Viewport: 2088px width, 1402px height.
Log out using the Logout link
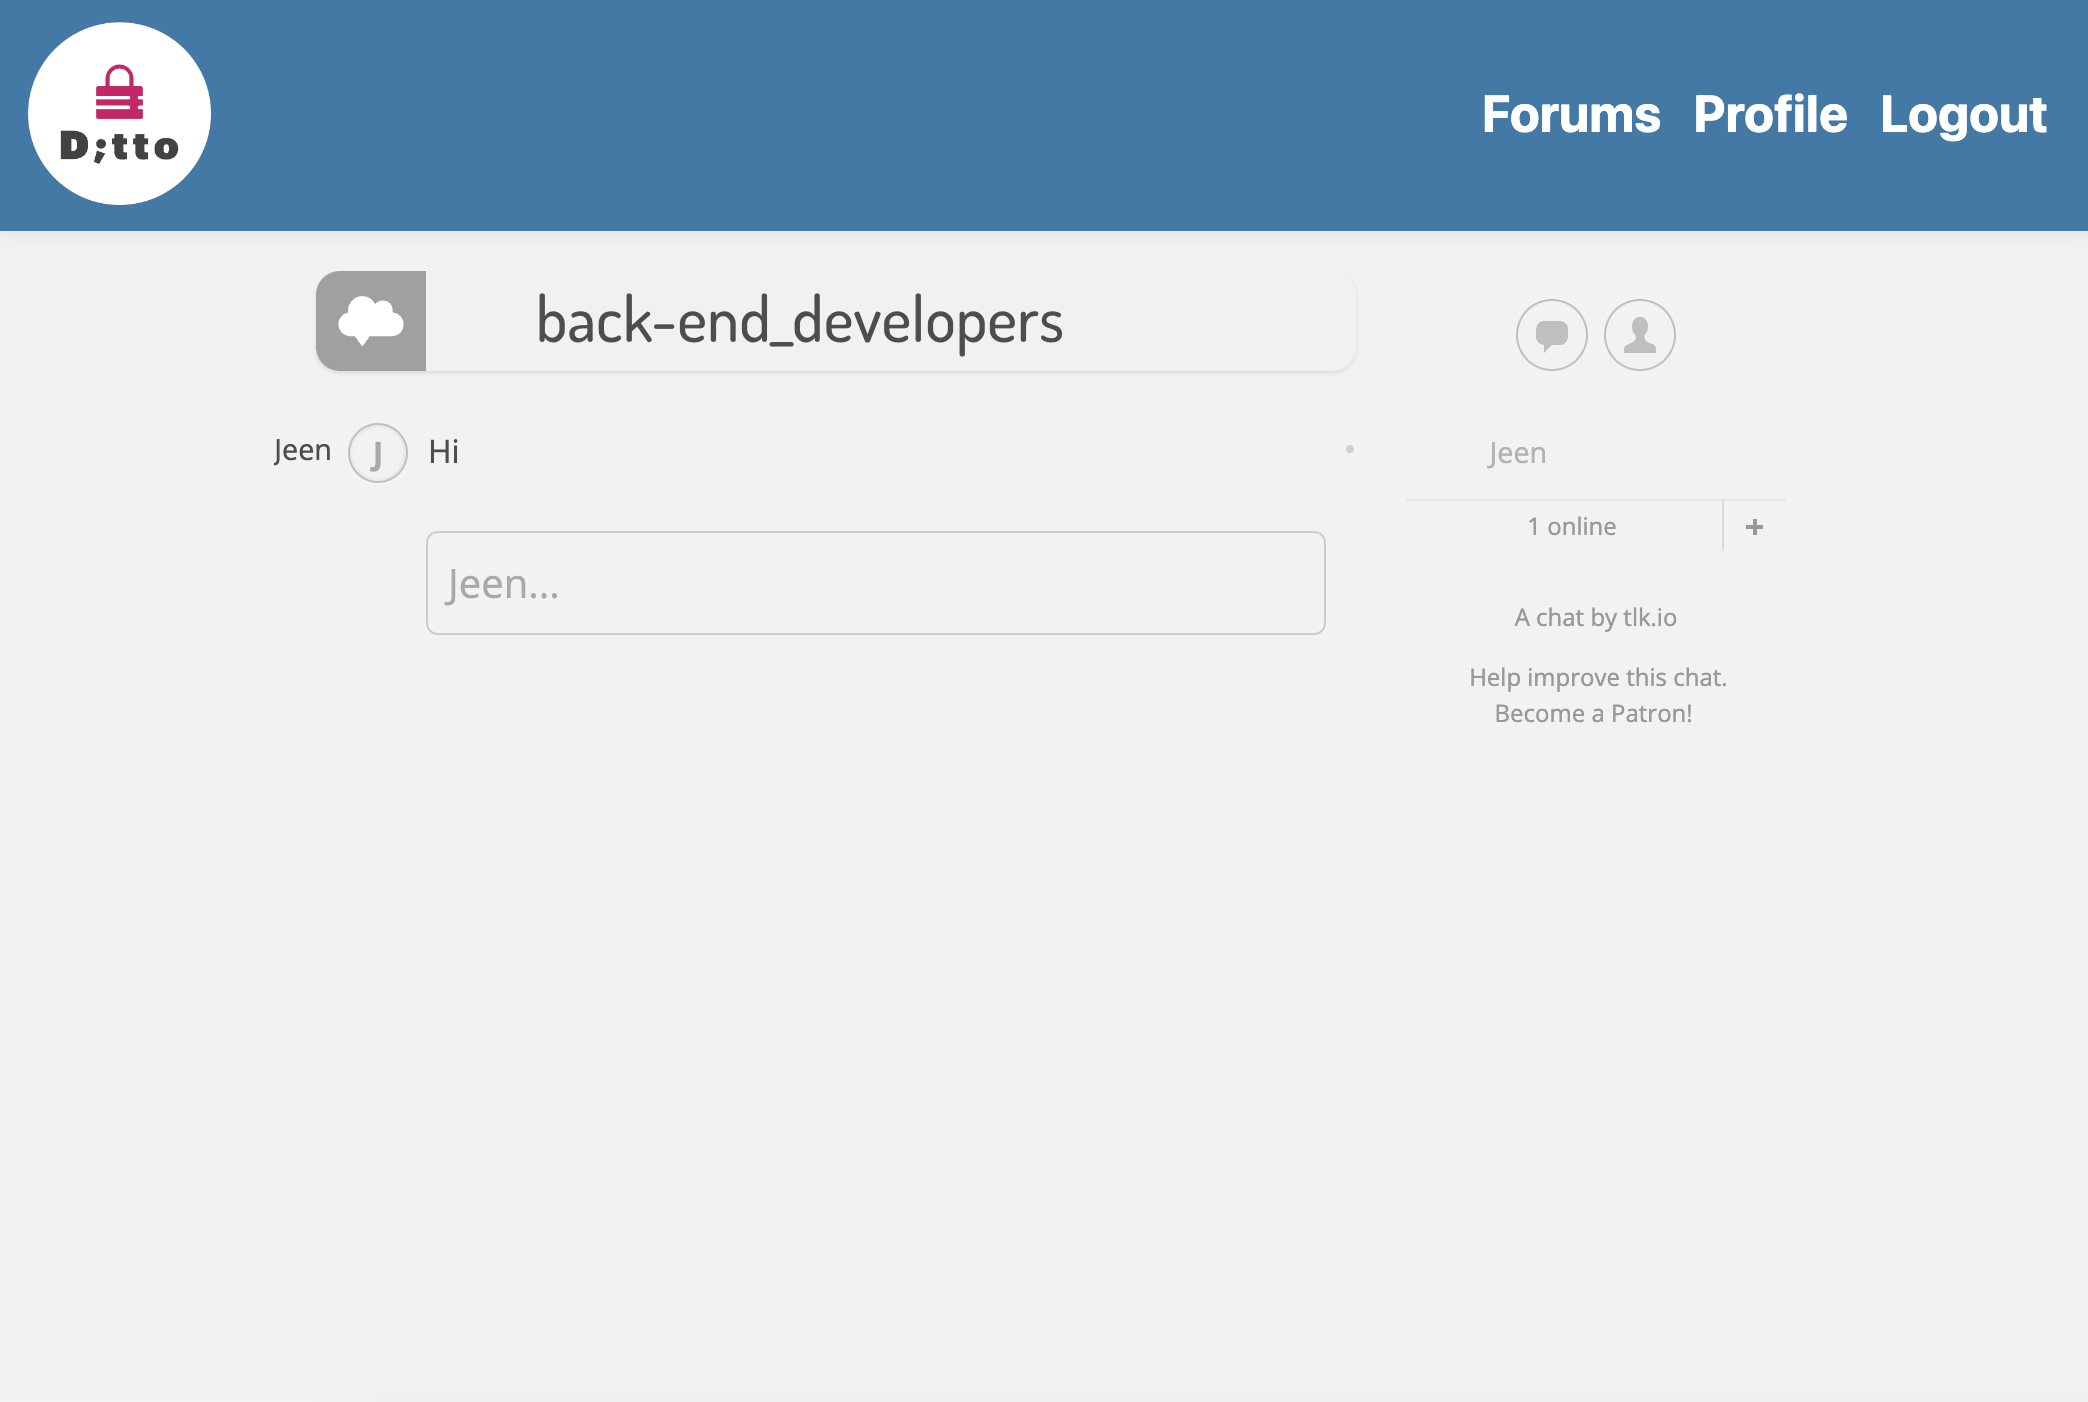tap(1962, 115)
